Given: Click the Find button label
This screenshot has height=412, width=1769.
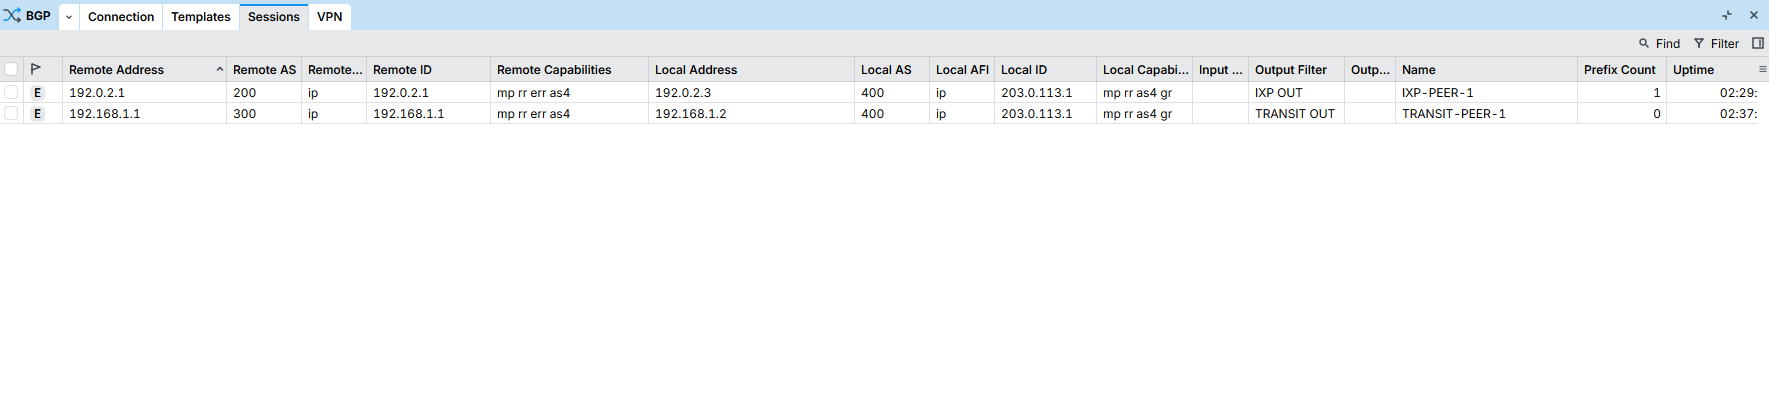Looking at the screenshot, I should 1668,44.
